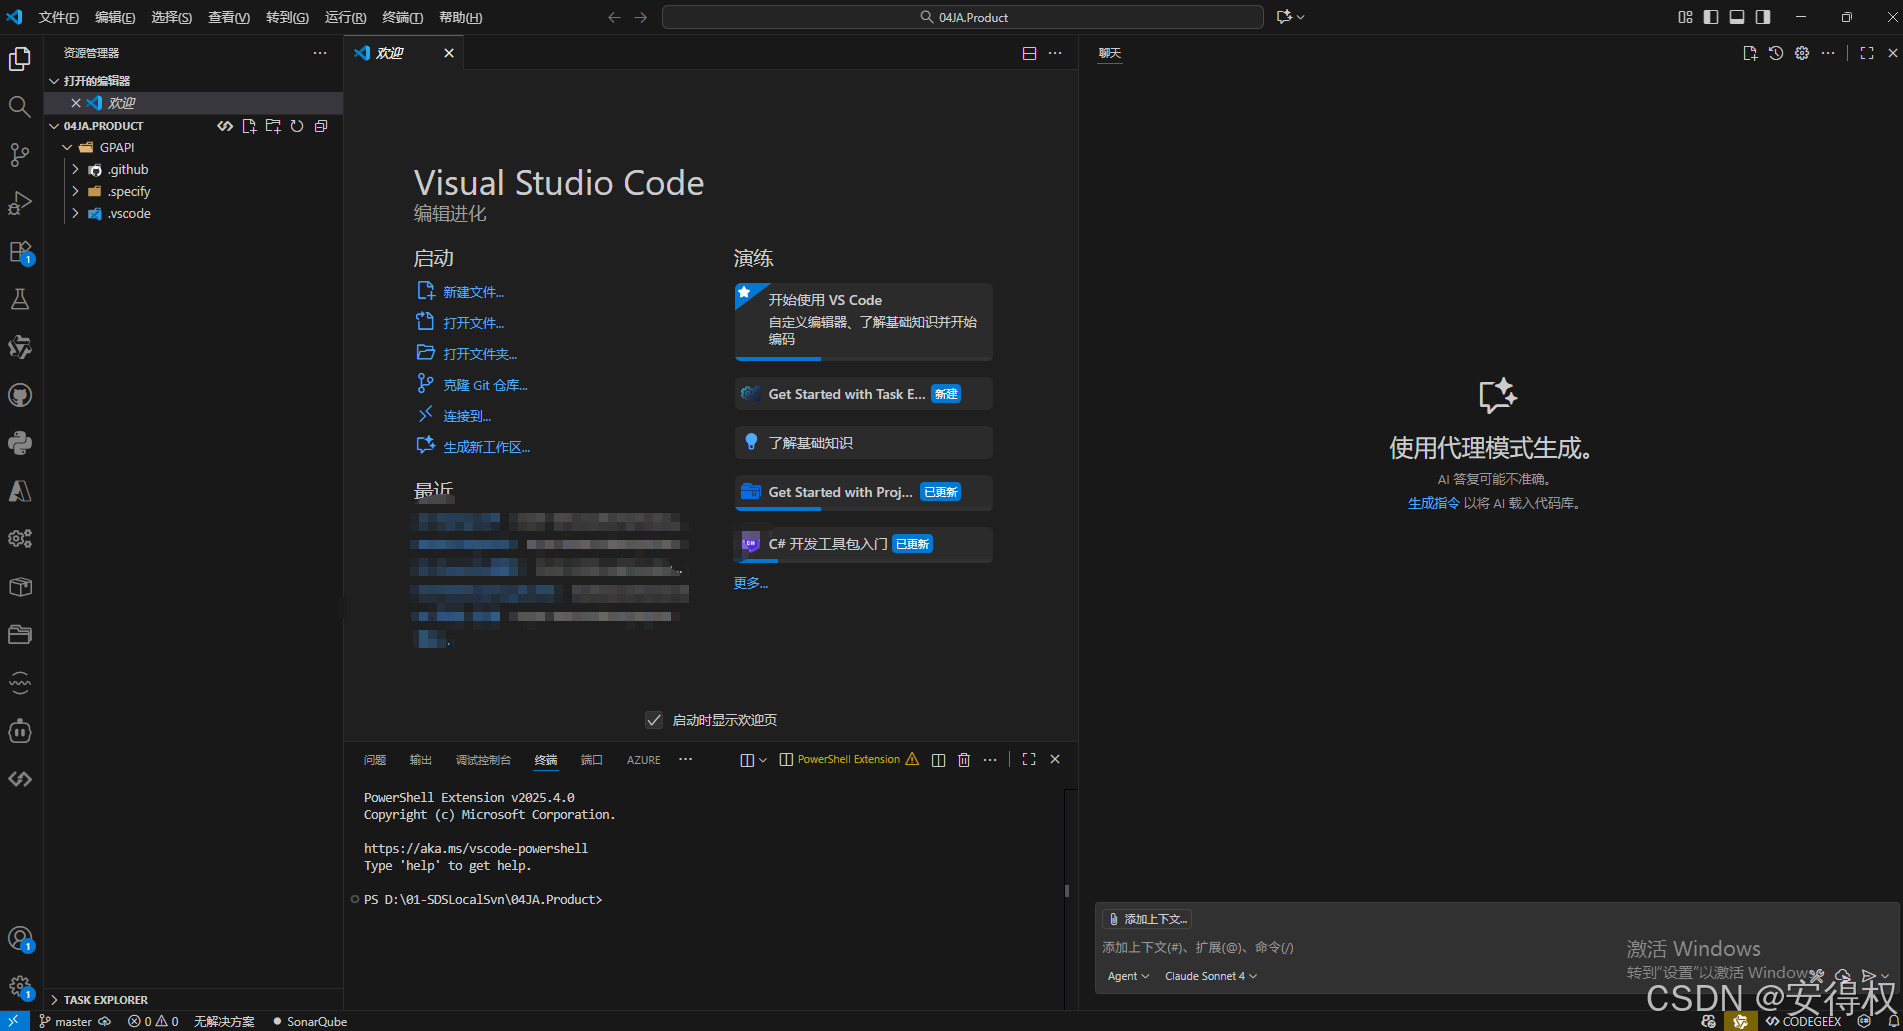The width and height of the screenshot is (1903, 1031).
Task: Open the 文件 (File) menu
Action: pos(59,17)
